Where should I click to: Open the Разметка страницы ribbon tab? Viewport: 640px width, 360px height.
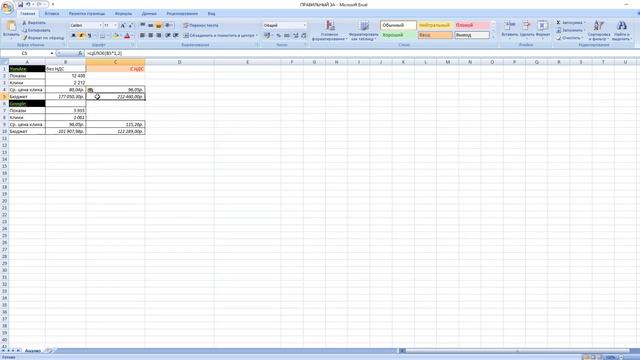click(x=87, y=13)
